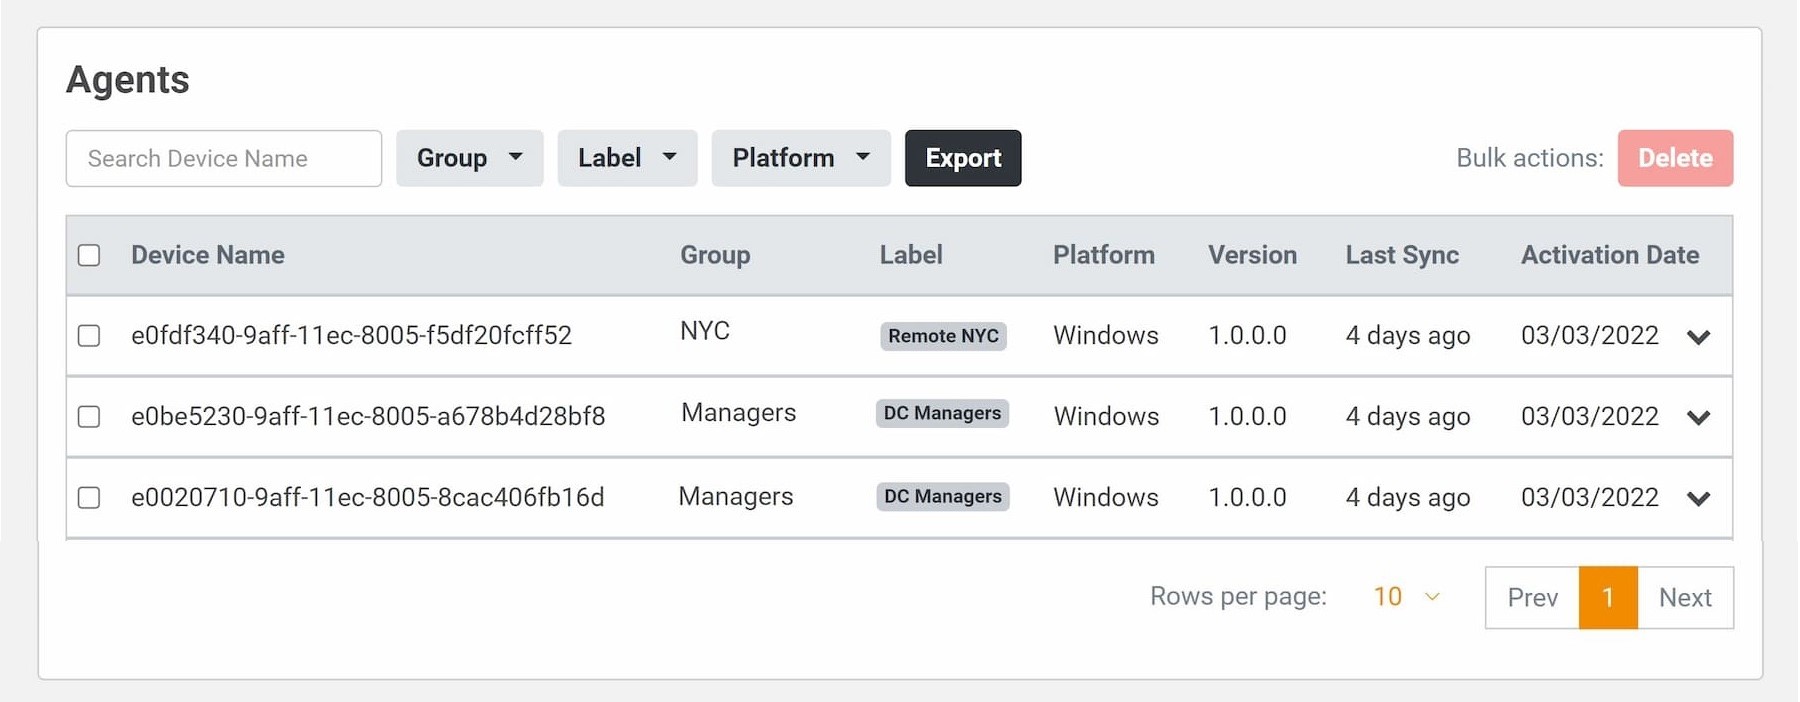Click Windows platform in the e0fdf340 row

point(1106,335)
